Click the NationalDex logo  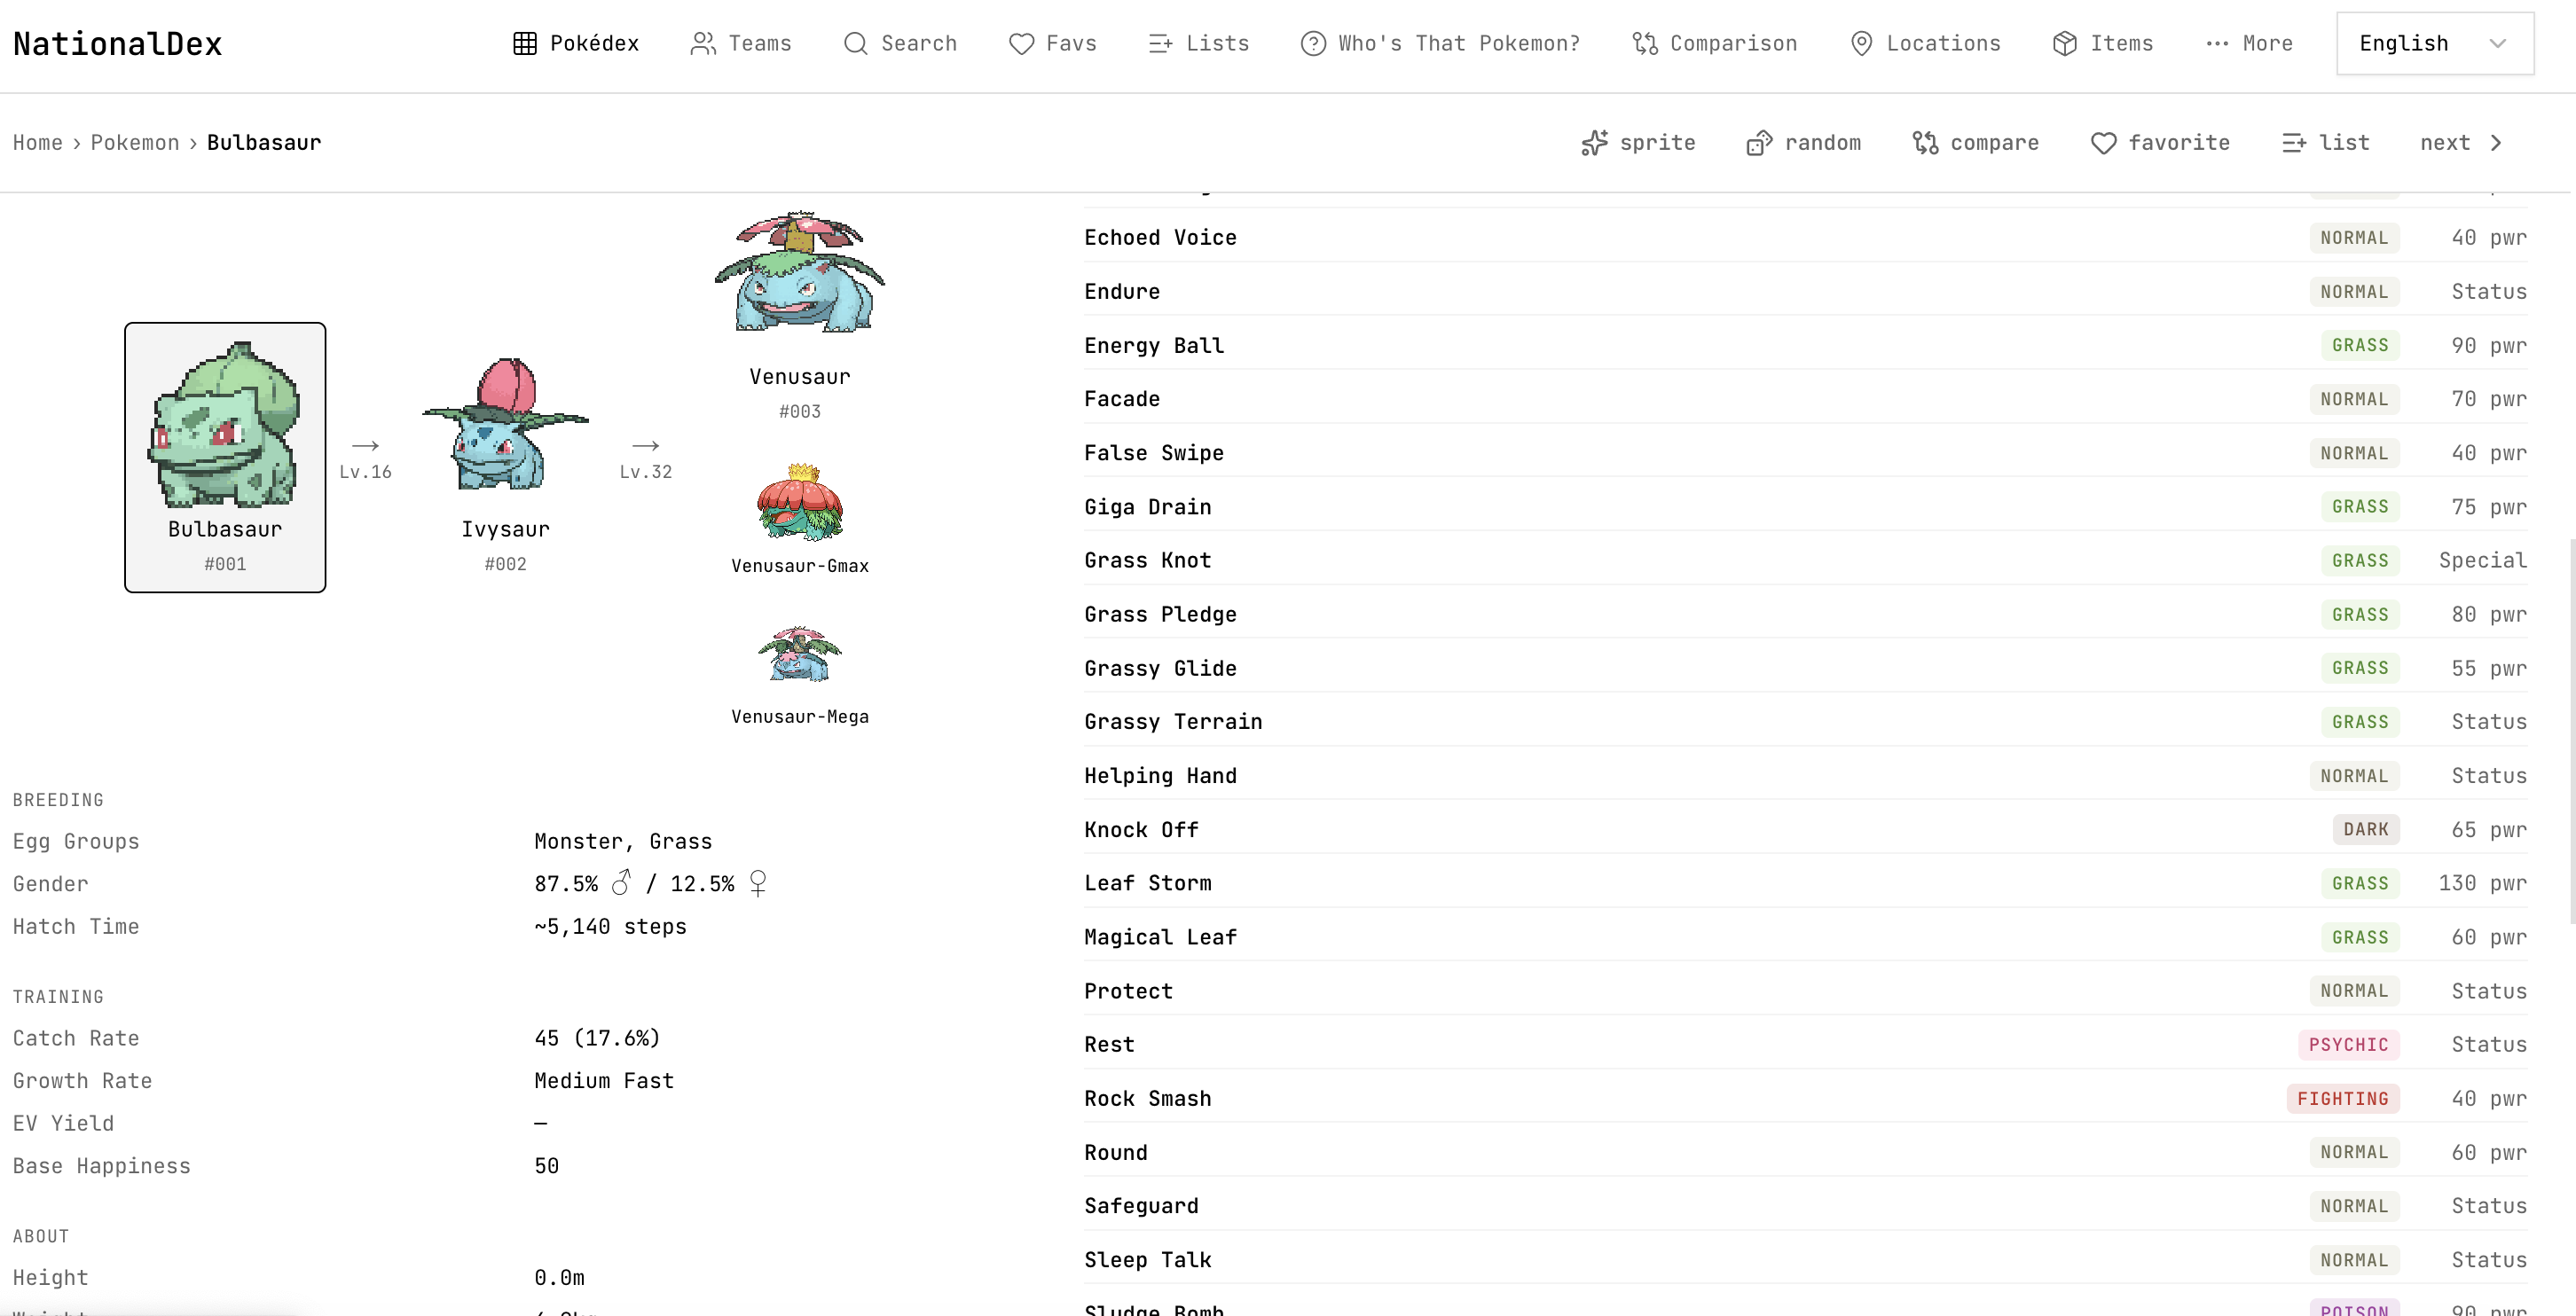coord(117,44)
